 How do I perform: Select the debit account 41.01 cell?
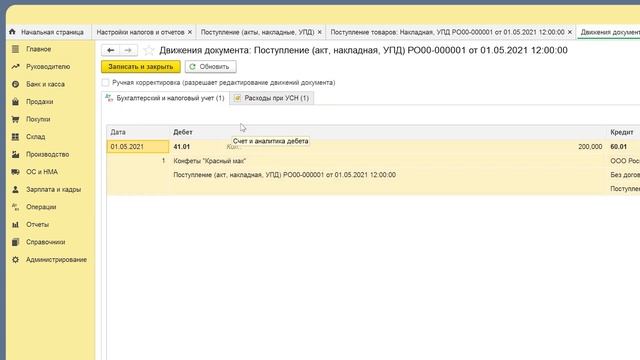[182, 147]
